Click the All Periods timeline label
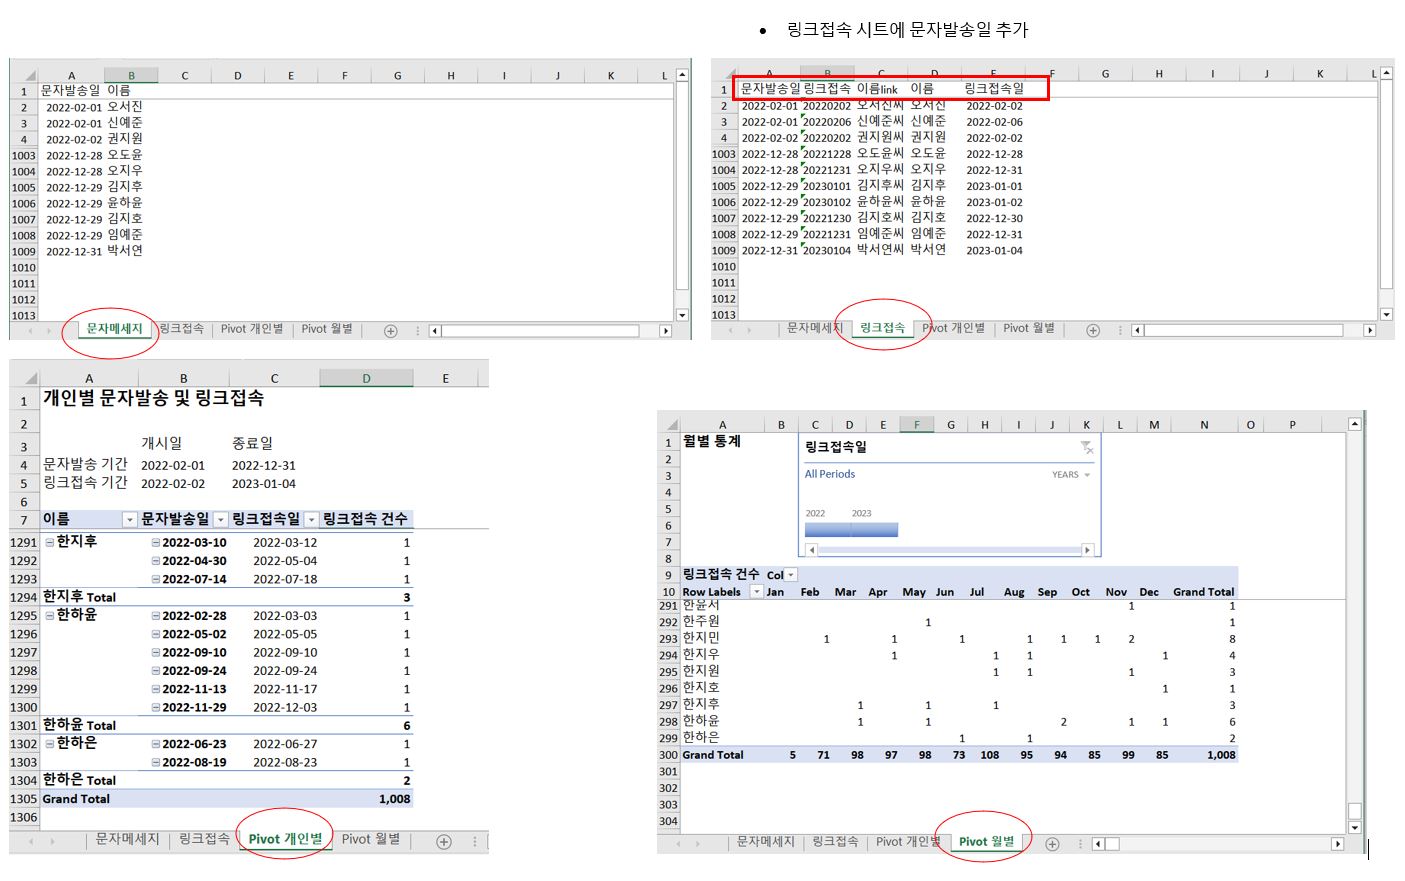This screenshot has width=1405, height=881. (830, 474)
